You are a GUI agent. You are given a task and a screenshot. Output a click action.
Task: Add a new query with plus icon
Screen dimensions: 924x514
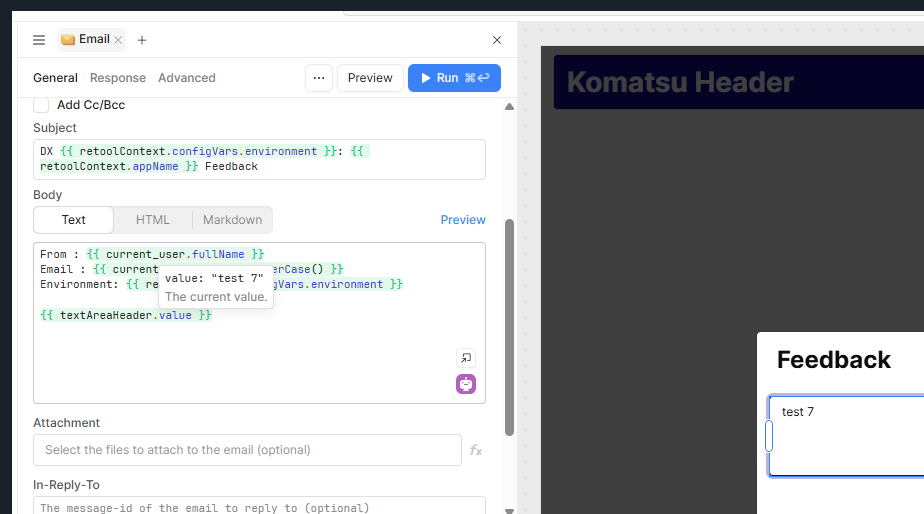pos(142,40)
